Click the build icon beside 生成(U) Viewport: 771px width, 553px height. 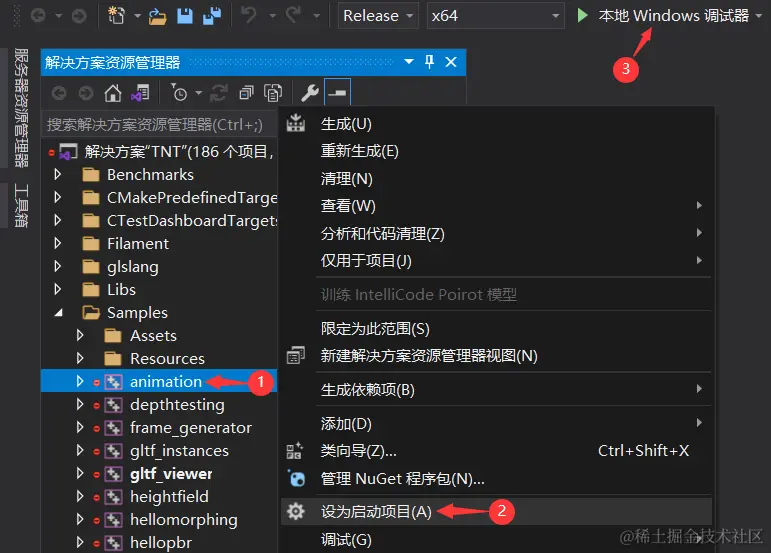pos(296,123)
